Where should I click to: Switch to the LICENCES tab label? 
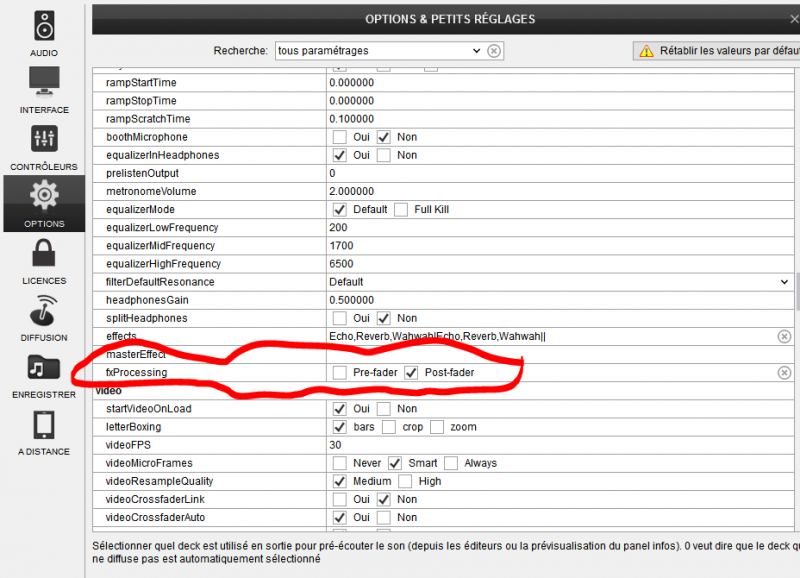(x=44, y=281)
